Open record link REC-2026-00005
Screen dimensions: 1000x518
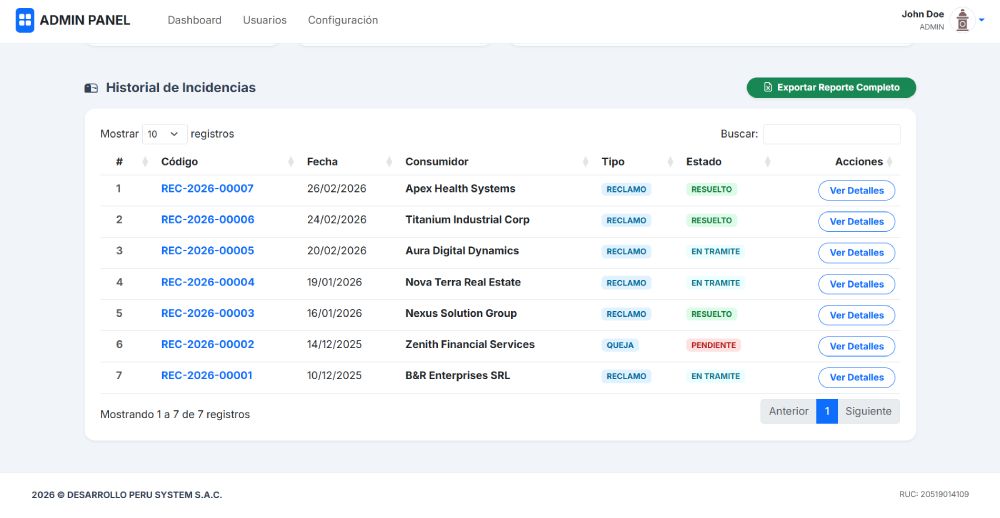207,251
